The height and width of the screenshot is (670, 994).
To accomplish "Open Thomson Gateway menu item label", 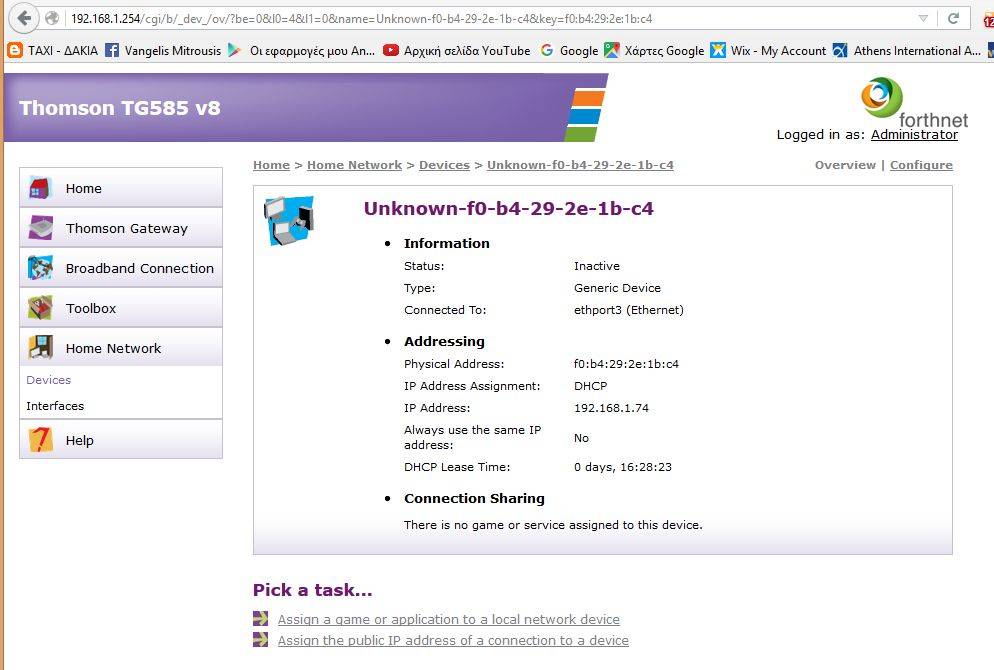I will (127, 228).
